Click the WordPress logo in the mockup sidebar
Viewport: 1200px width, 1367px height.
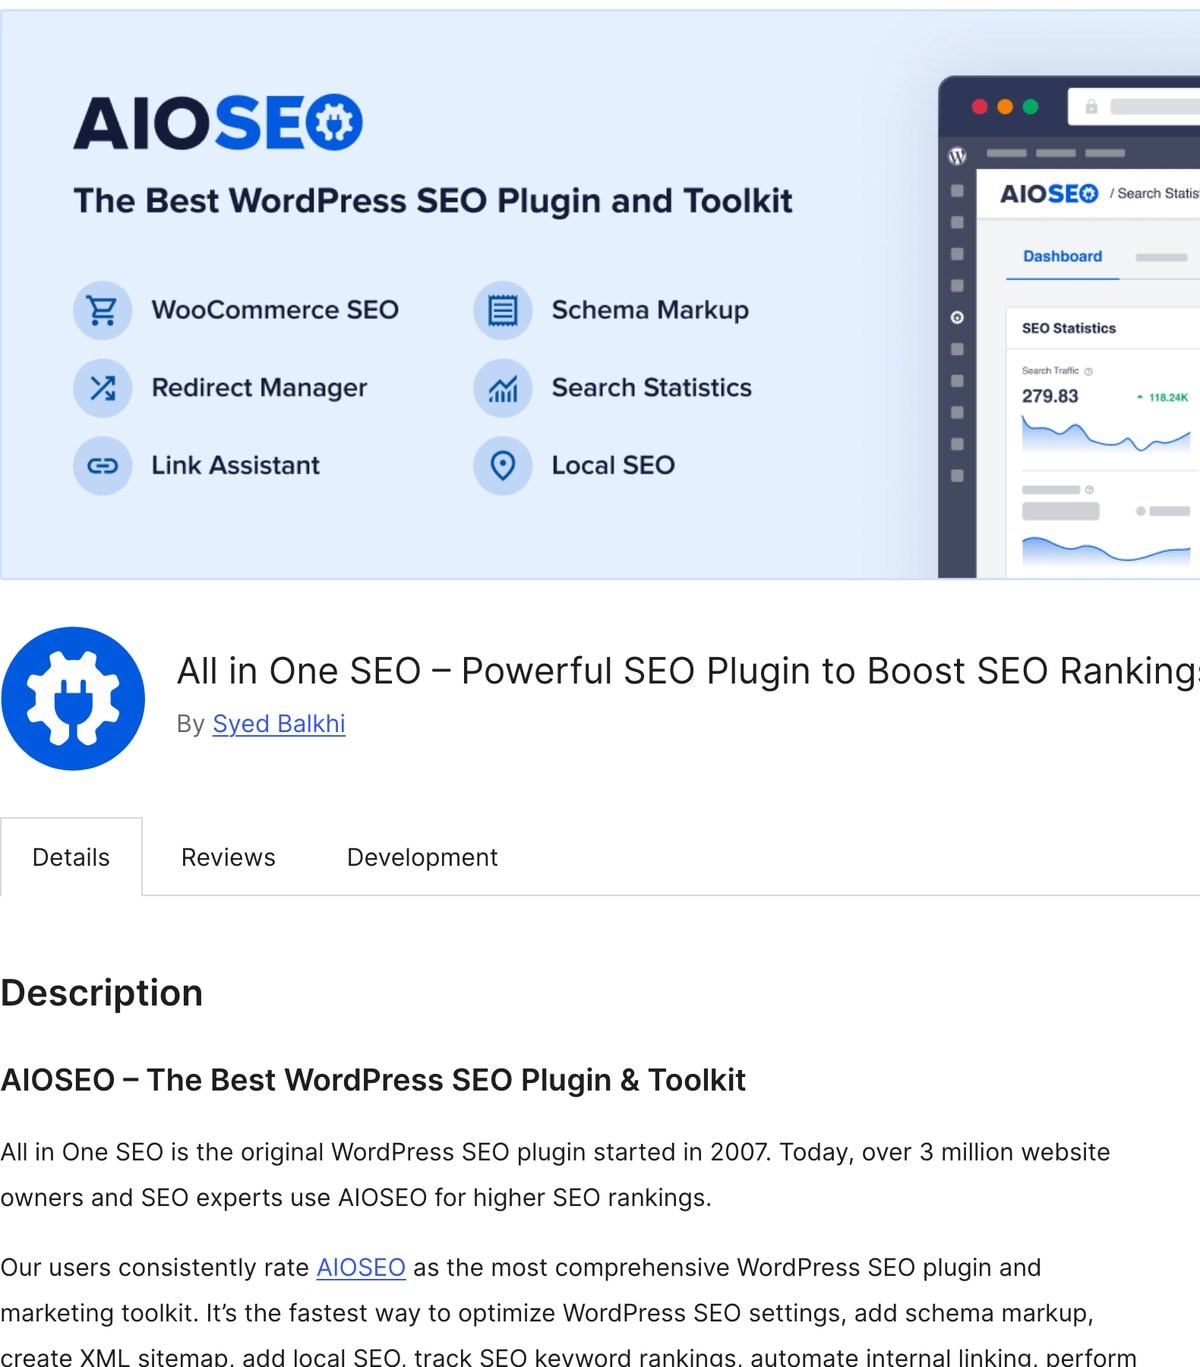tap(957, 155)
